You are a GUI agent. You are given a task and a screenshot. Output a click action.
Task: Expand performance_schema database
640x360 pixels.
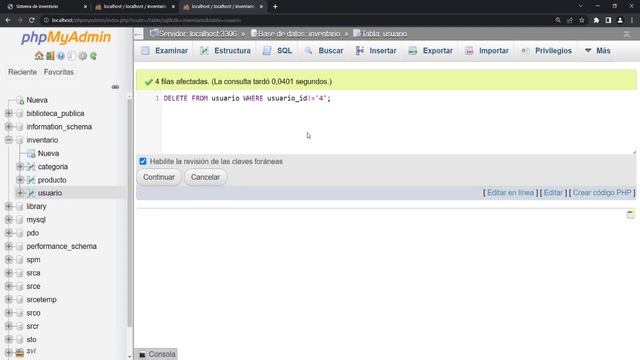pyautogui.click(x=9, y=246)
